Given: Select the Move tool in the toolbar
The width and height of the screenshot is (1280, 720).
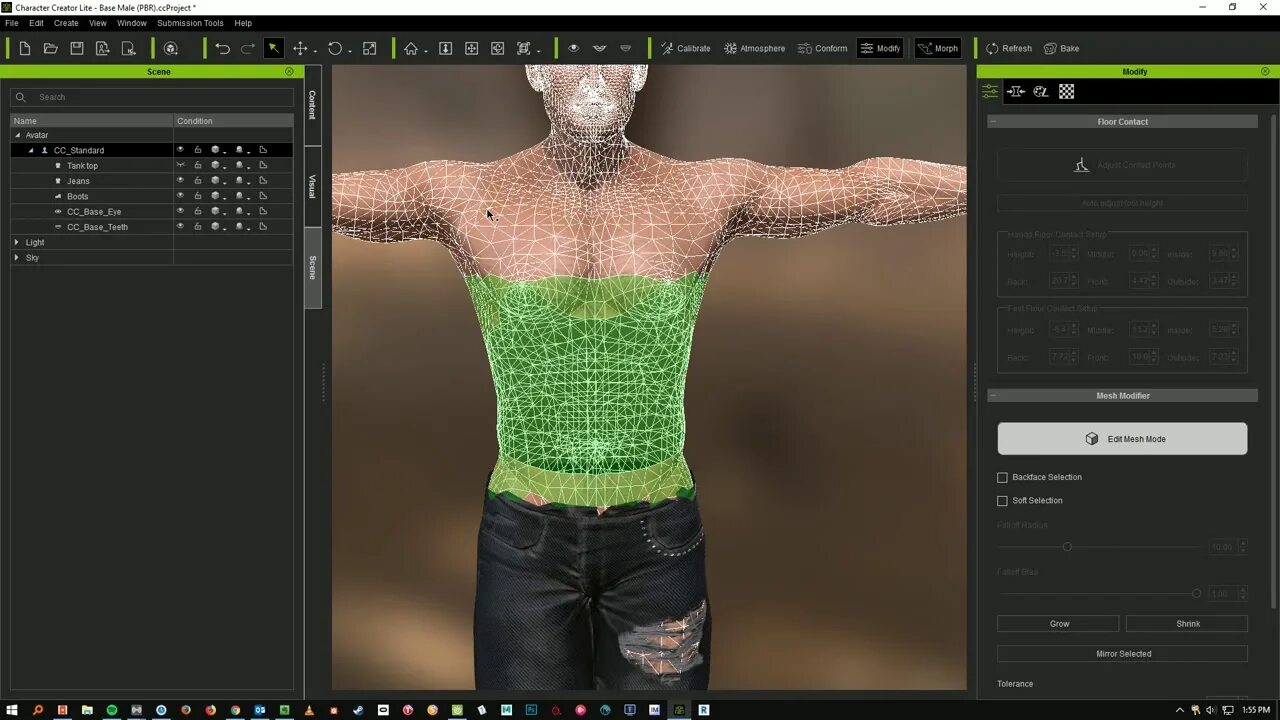Looking at the screenshot, I should 301,48.
